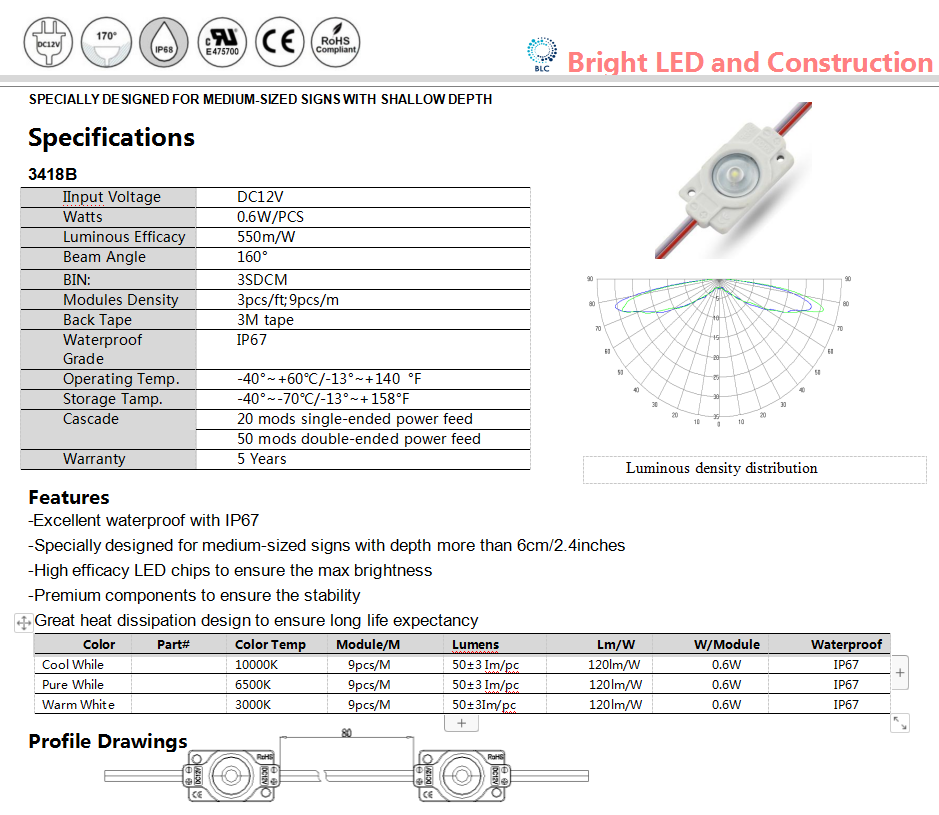Screen dimensions: 939x815
Task: Add a row using the plus below table
Action: pos(461,723)
